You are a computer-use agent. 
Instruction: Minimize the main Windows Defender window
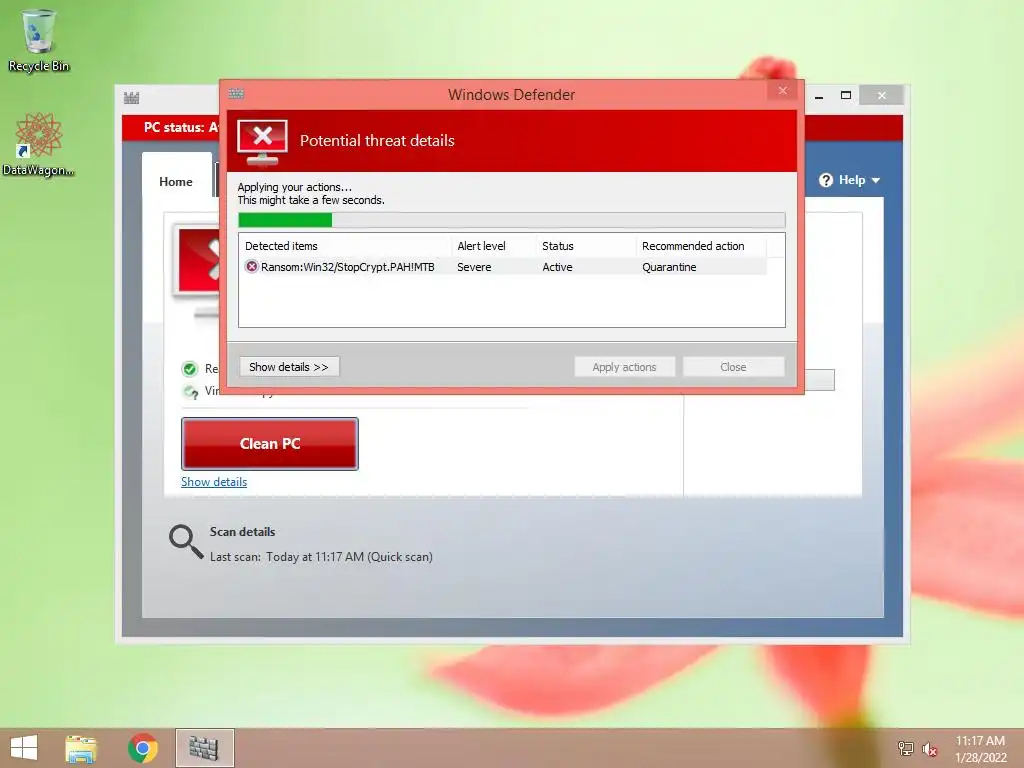tap(819, 96)
